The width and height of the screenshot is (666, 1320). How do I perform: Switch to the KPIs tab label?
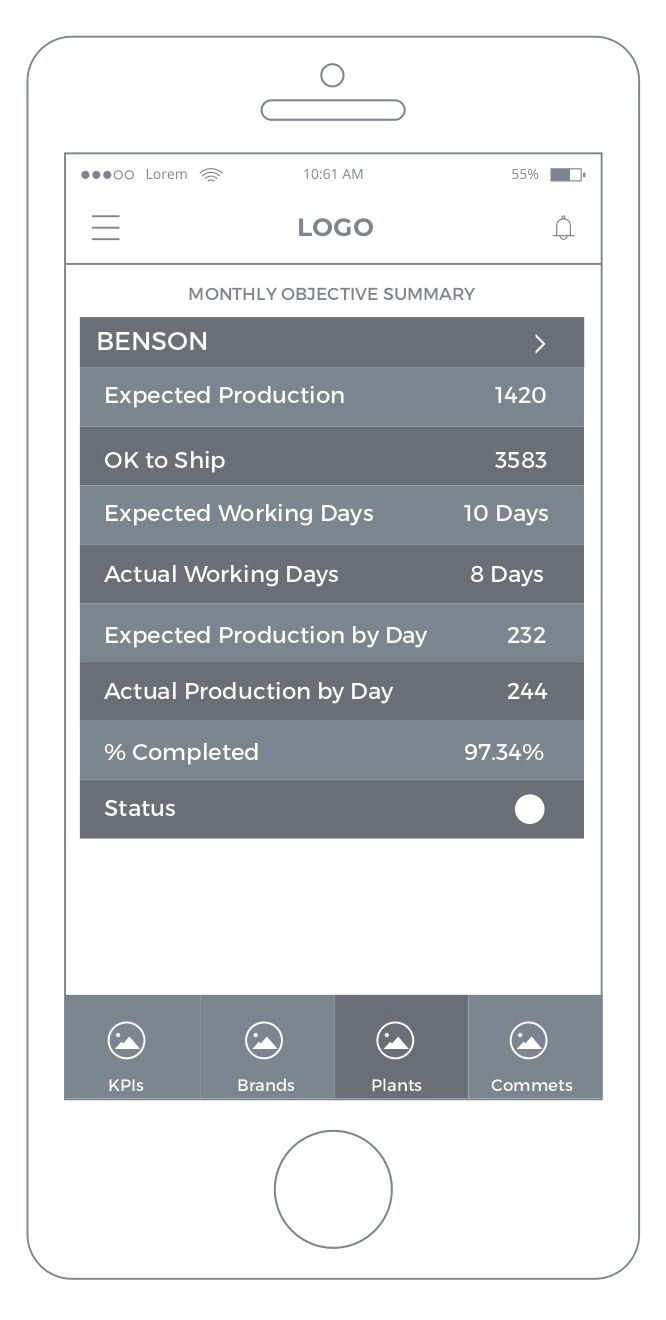pyautogui.click(x=126, y=1085)
